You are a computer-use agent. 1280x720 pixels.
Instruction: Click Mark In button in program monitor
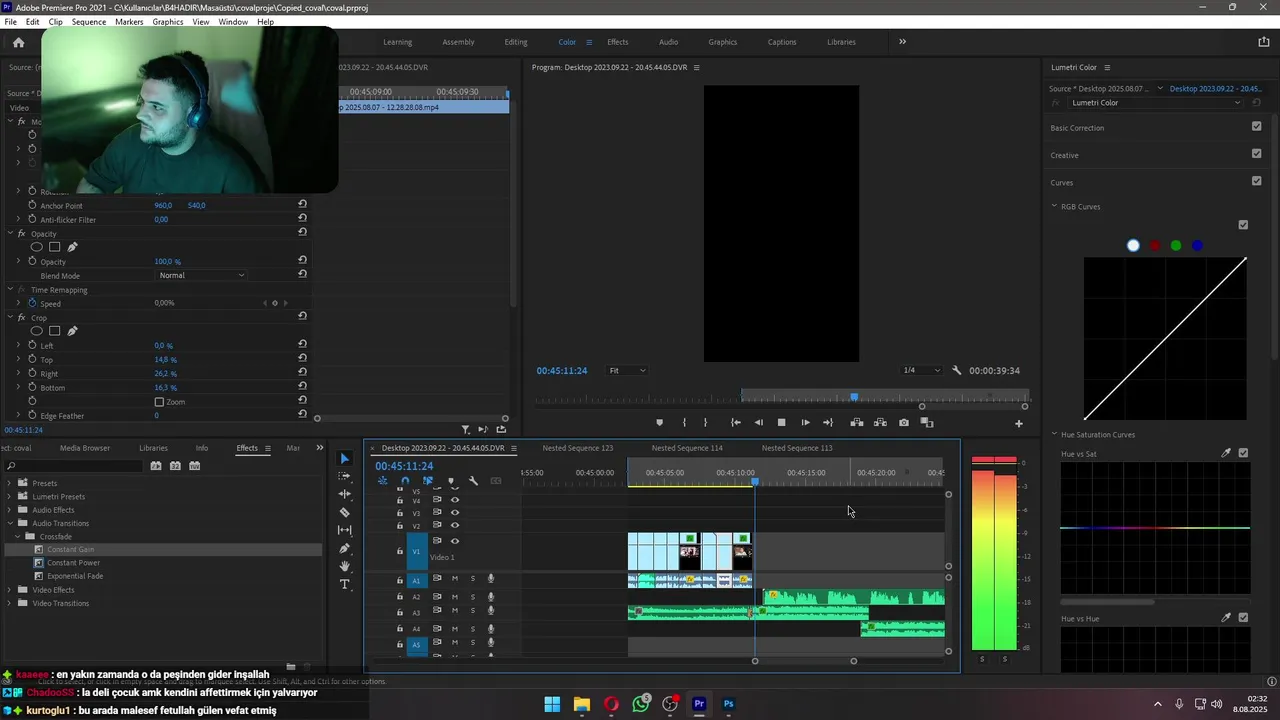[684, 423]
